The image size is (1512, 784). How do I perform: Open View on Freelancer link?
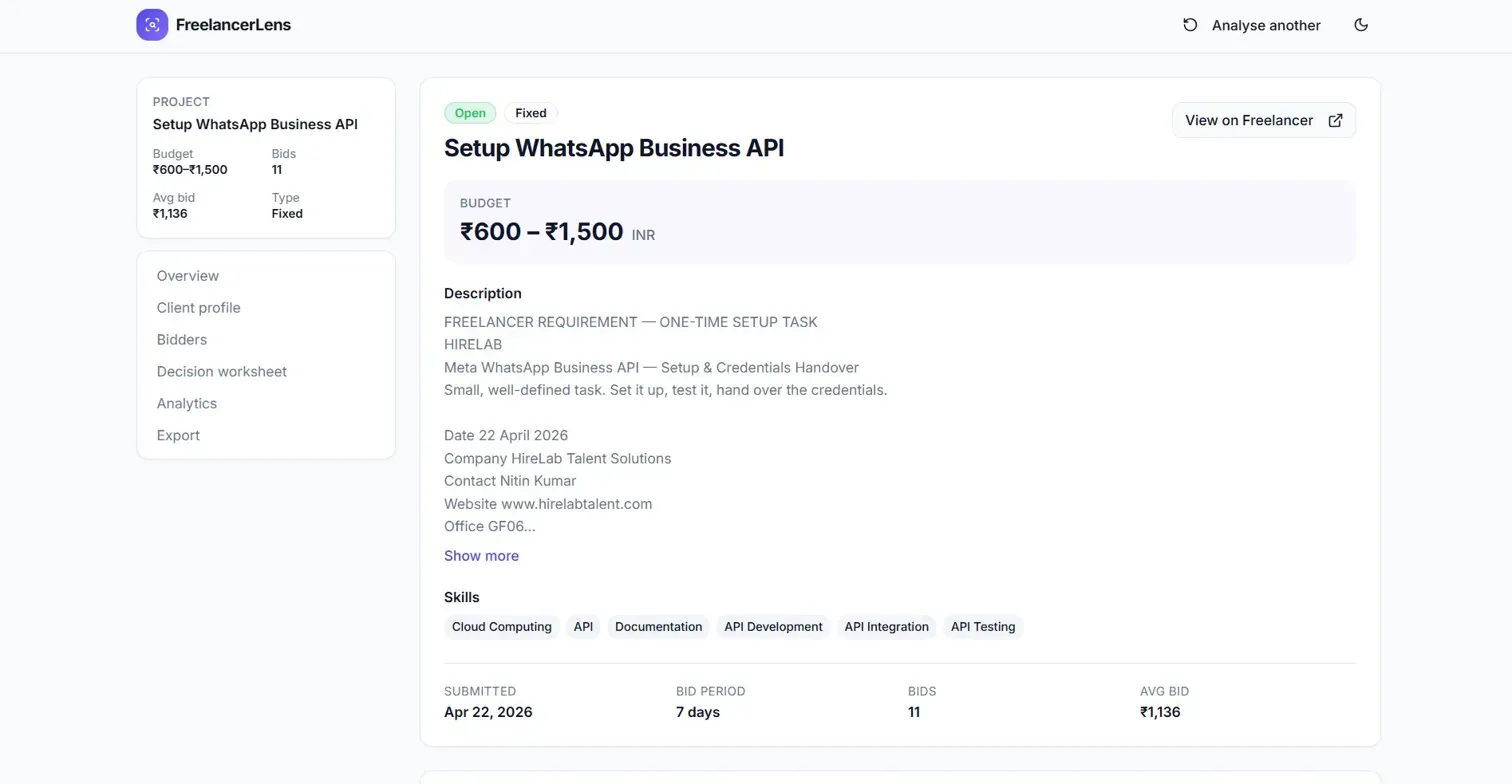pos(1264,120)
